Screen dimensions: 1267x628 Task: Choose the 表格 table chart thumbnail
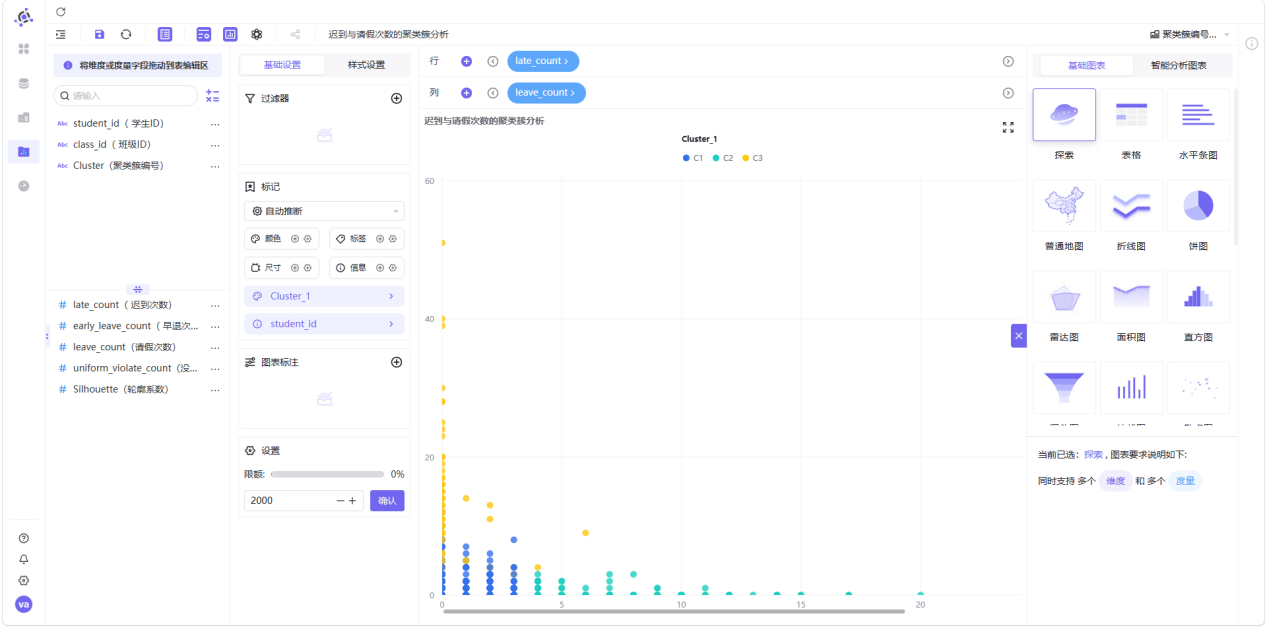1131,115
